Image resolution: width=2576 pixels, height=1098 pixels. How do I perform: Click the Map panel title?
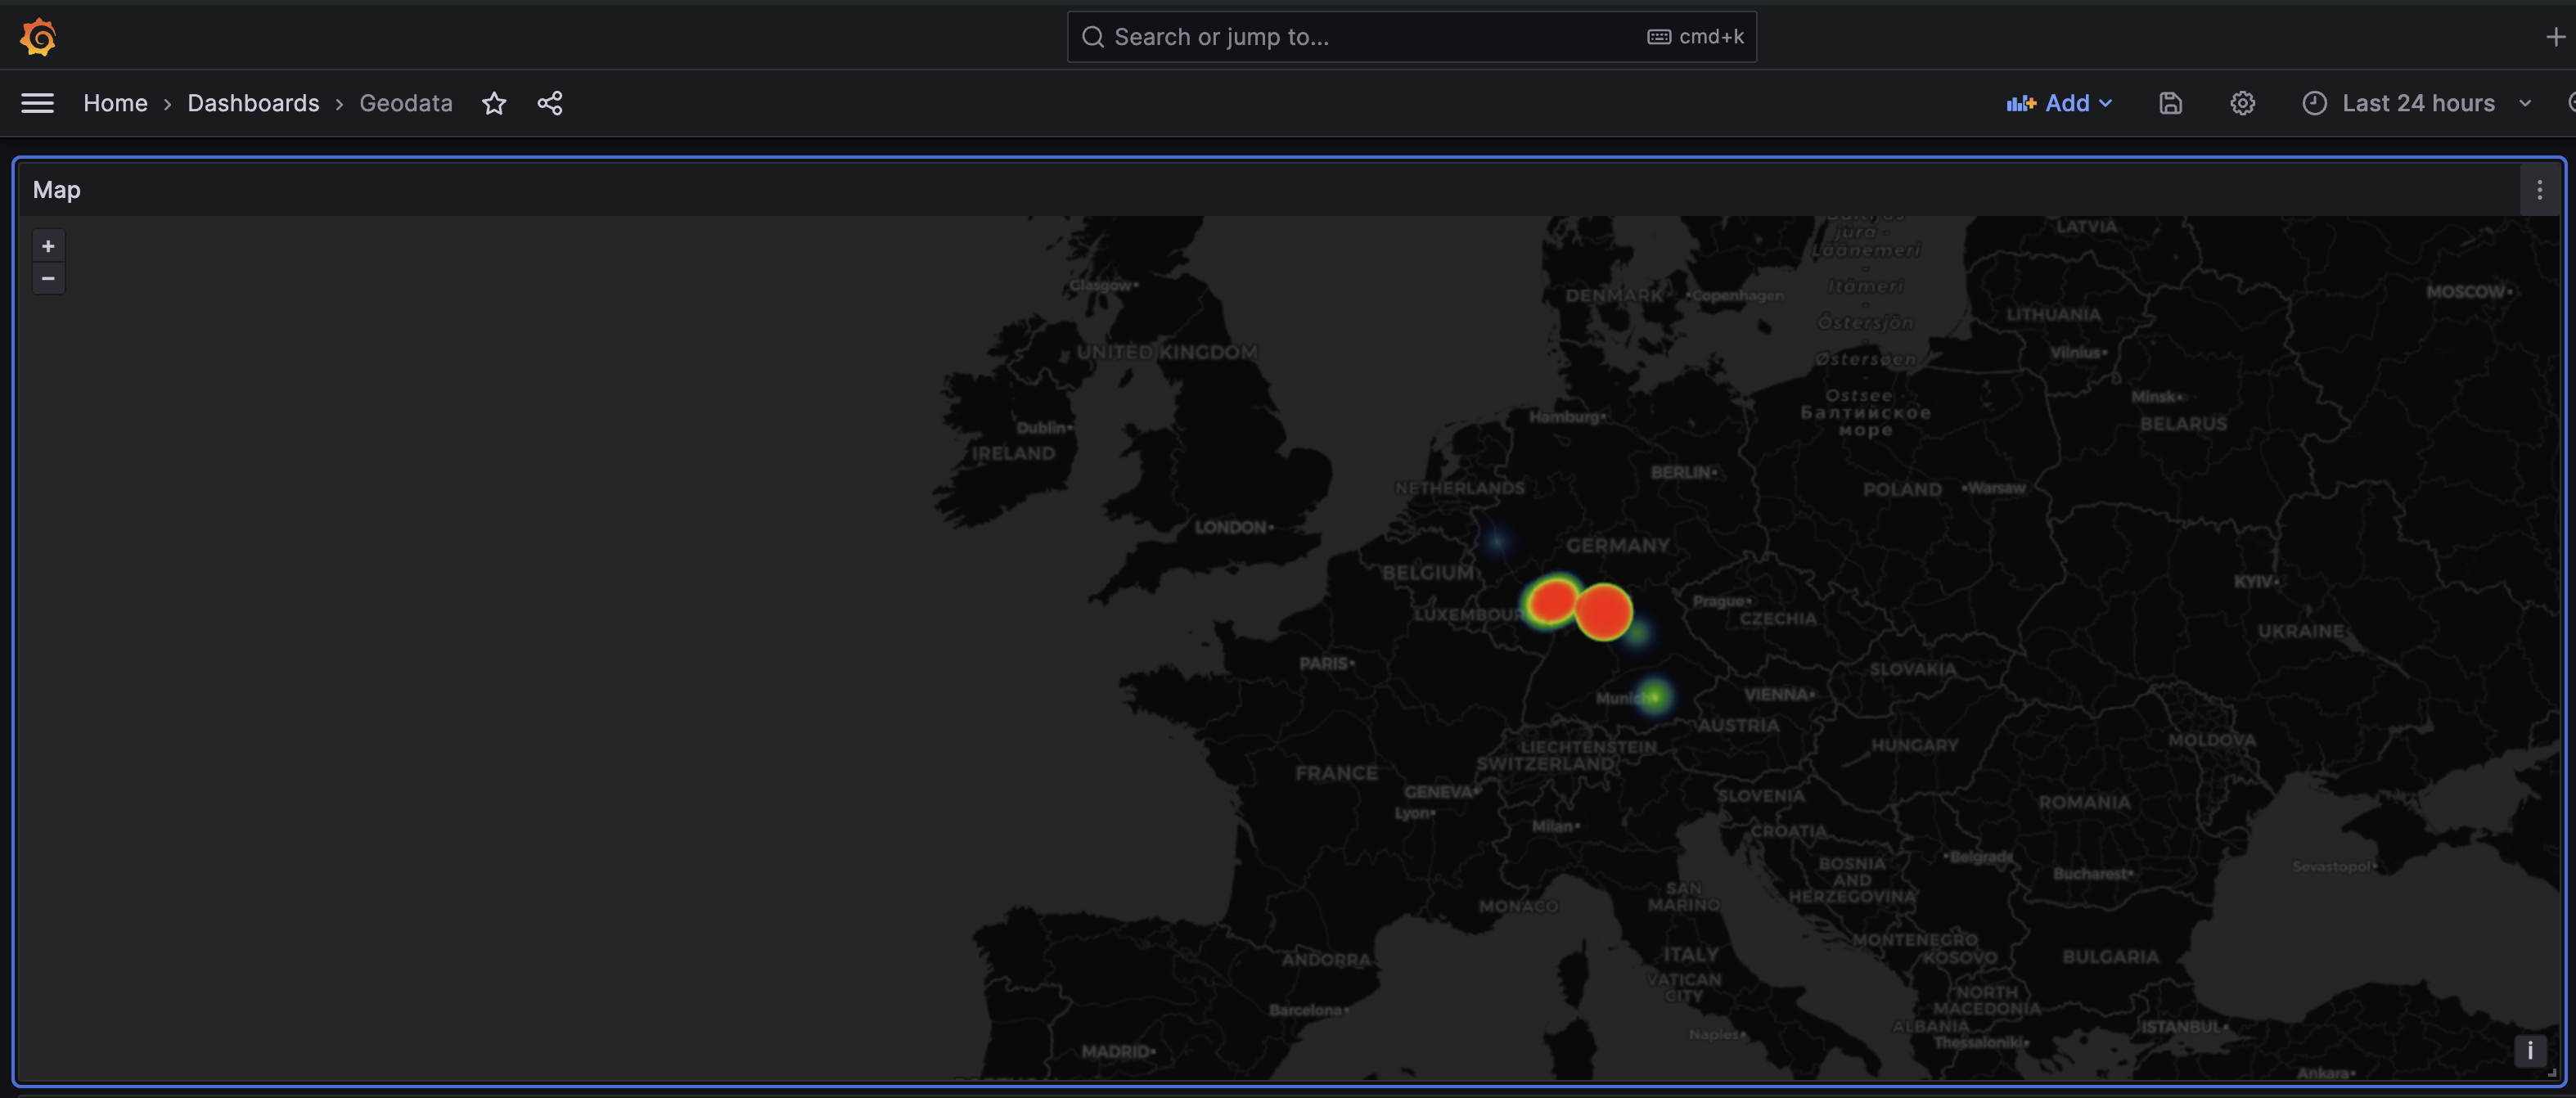[x=57, y=190]
